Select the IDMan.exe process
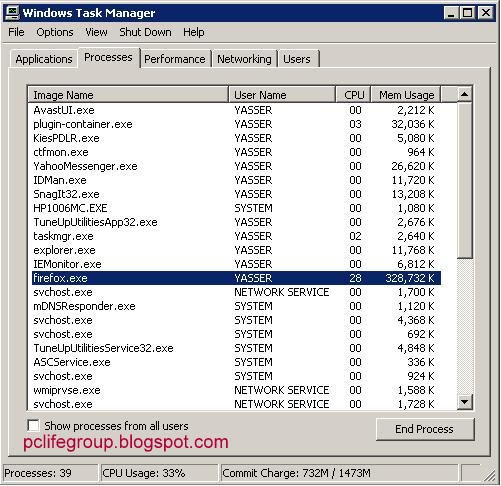501x486 pixels. pyautogui.click(x=236, y=180)
